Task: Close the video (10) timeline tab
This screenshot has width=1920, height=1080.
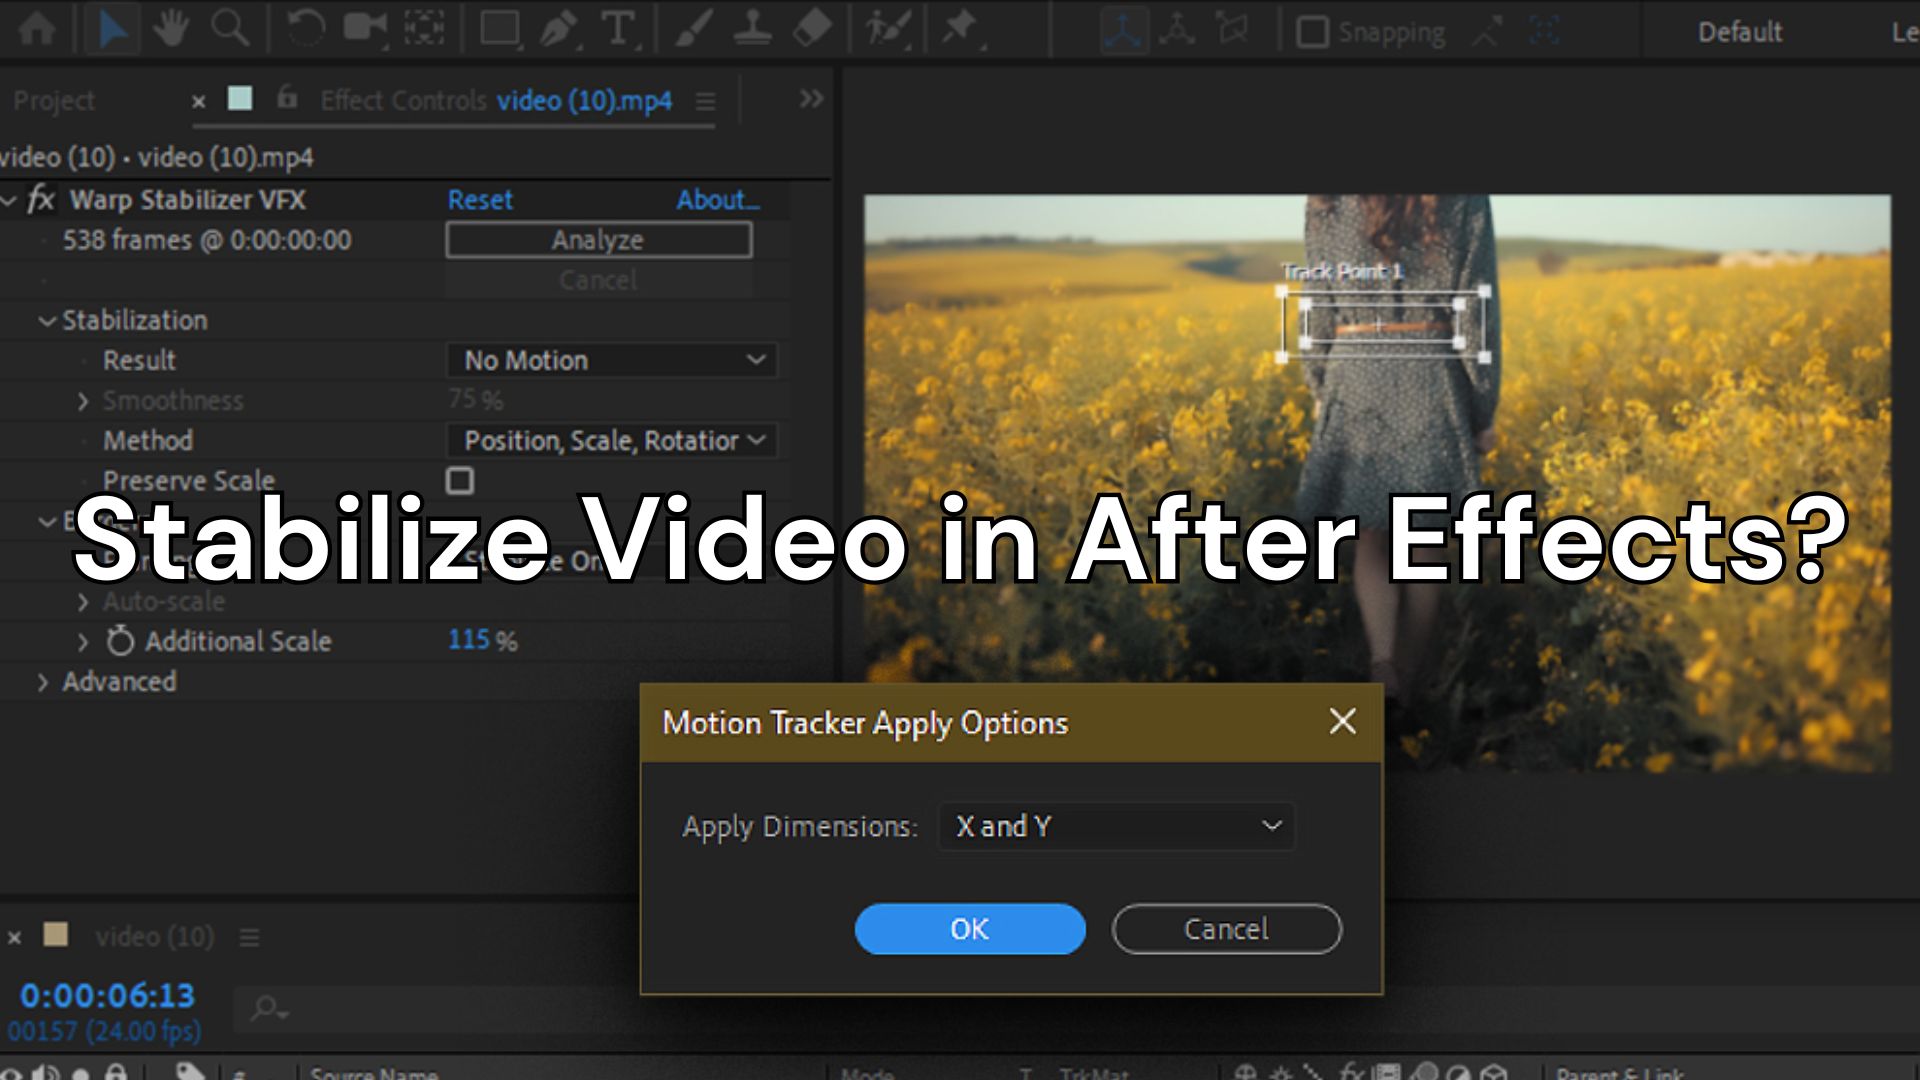Action: coord(14,938)
